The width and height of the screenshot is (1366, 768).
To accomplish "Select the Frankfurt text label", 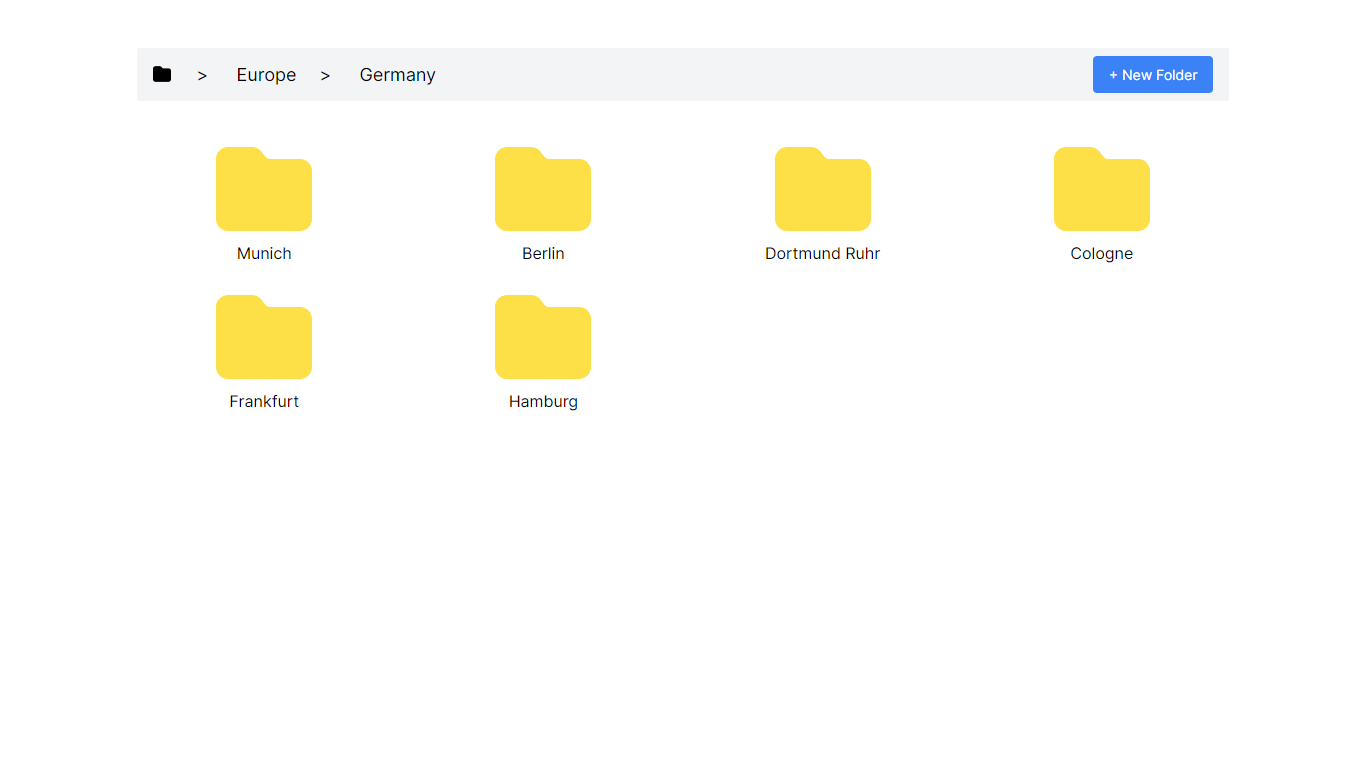I will coord(264,402).
